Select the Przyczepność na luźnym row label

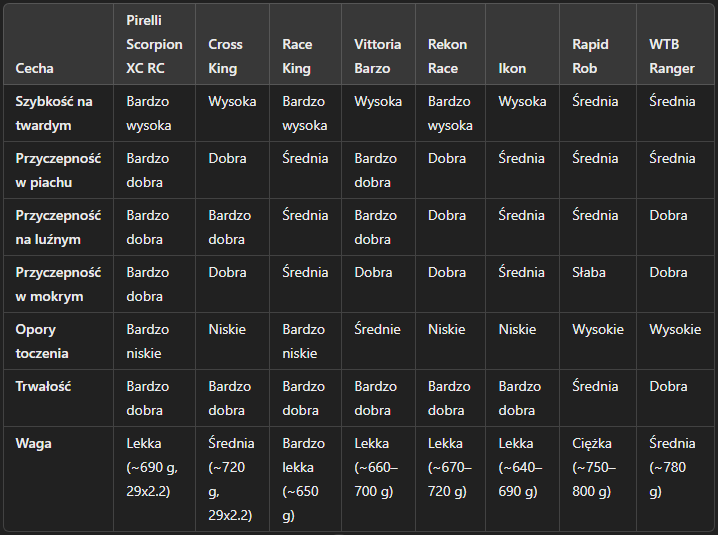[x=58, y=227]
